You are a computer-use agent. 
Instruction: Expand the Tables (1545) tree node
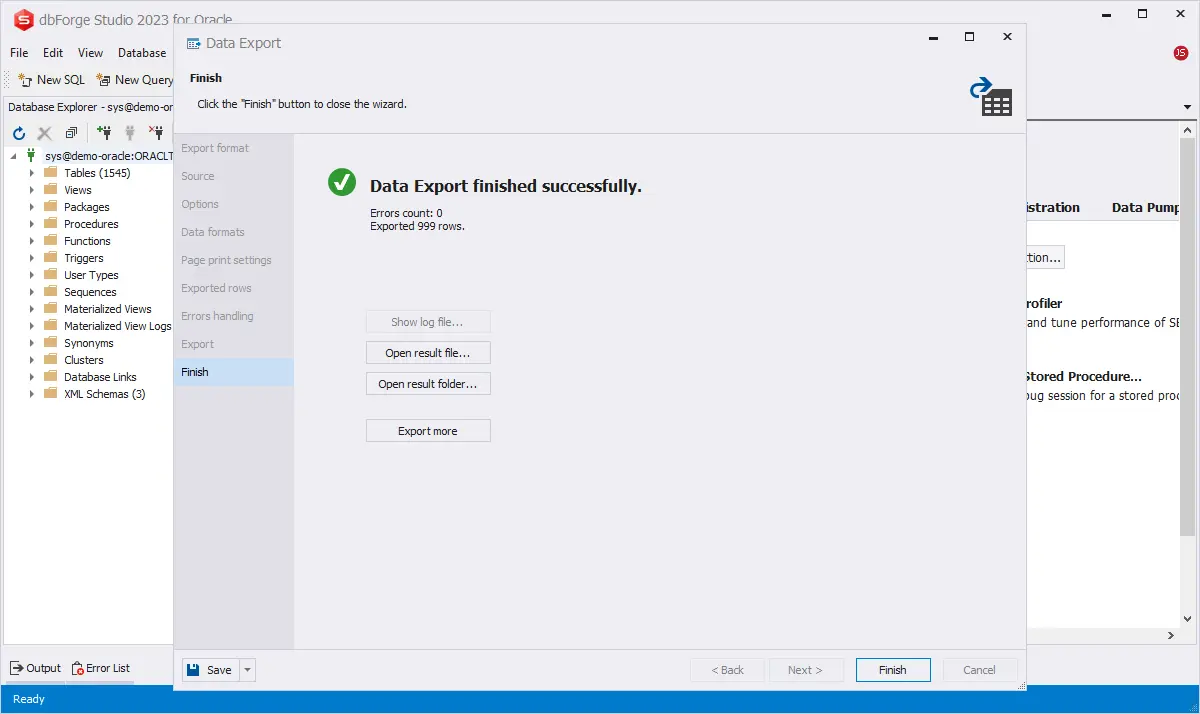click(x=31, y=173)
